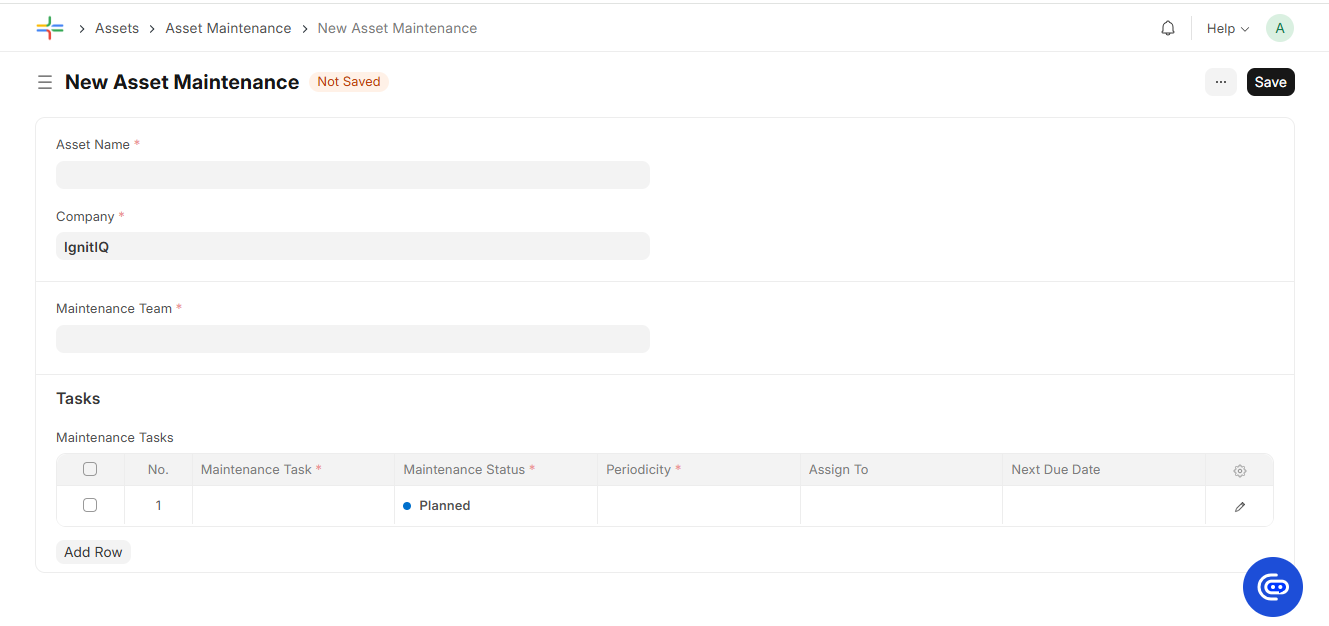The image size is (1329, 626).
Task: Click the Company field with IgnitIQ
Action: pos(353,247)
